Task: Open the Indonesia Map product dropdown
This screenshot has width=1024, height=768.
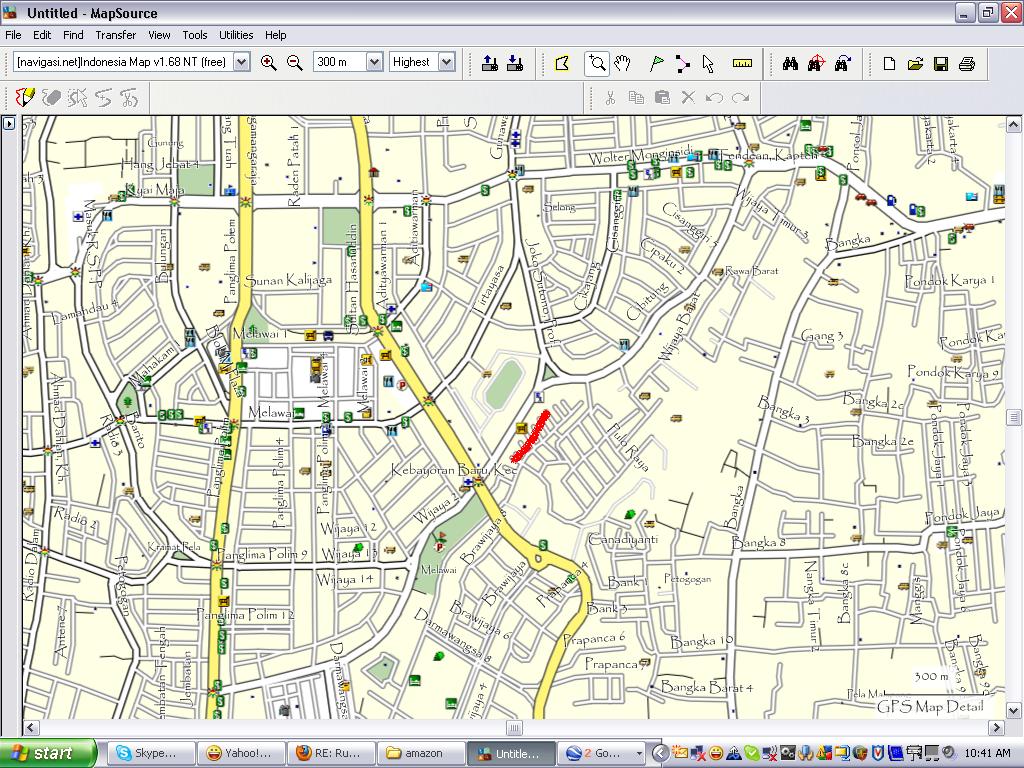Action: (240, 62)
